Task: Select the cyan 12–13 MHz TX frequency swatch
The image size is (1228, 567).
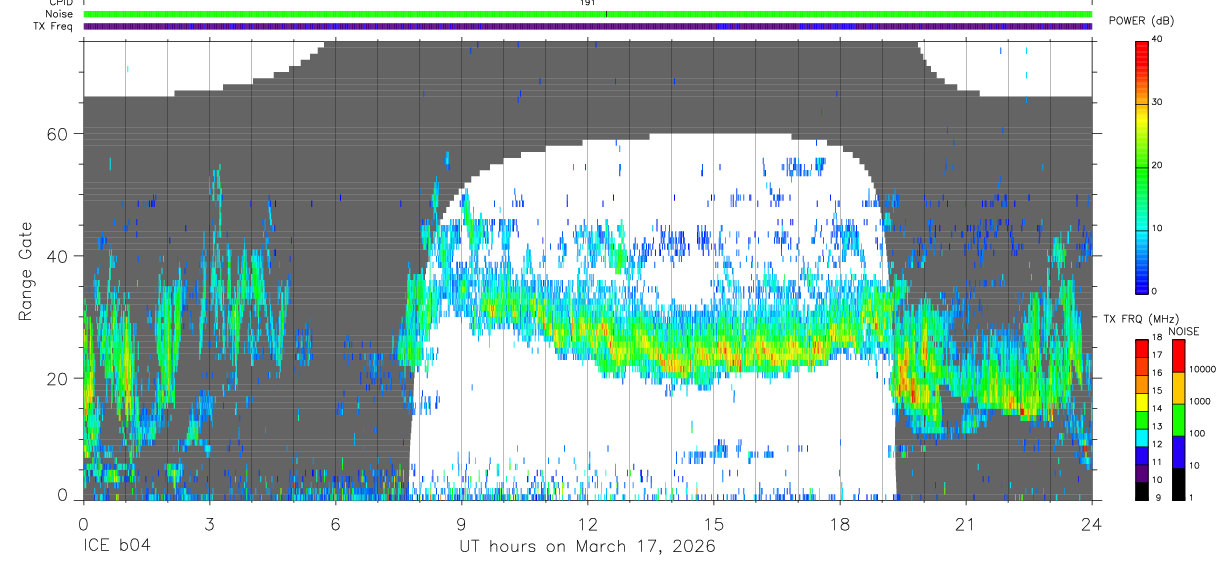Action: (x=1142, y=438)
